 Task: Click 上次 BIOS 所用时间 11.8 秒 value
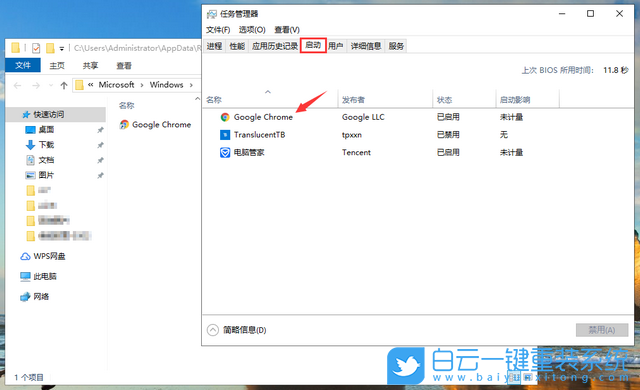(x=616, y=70)
